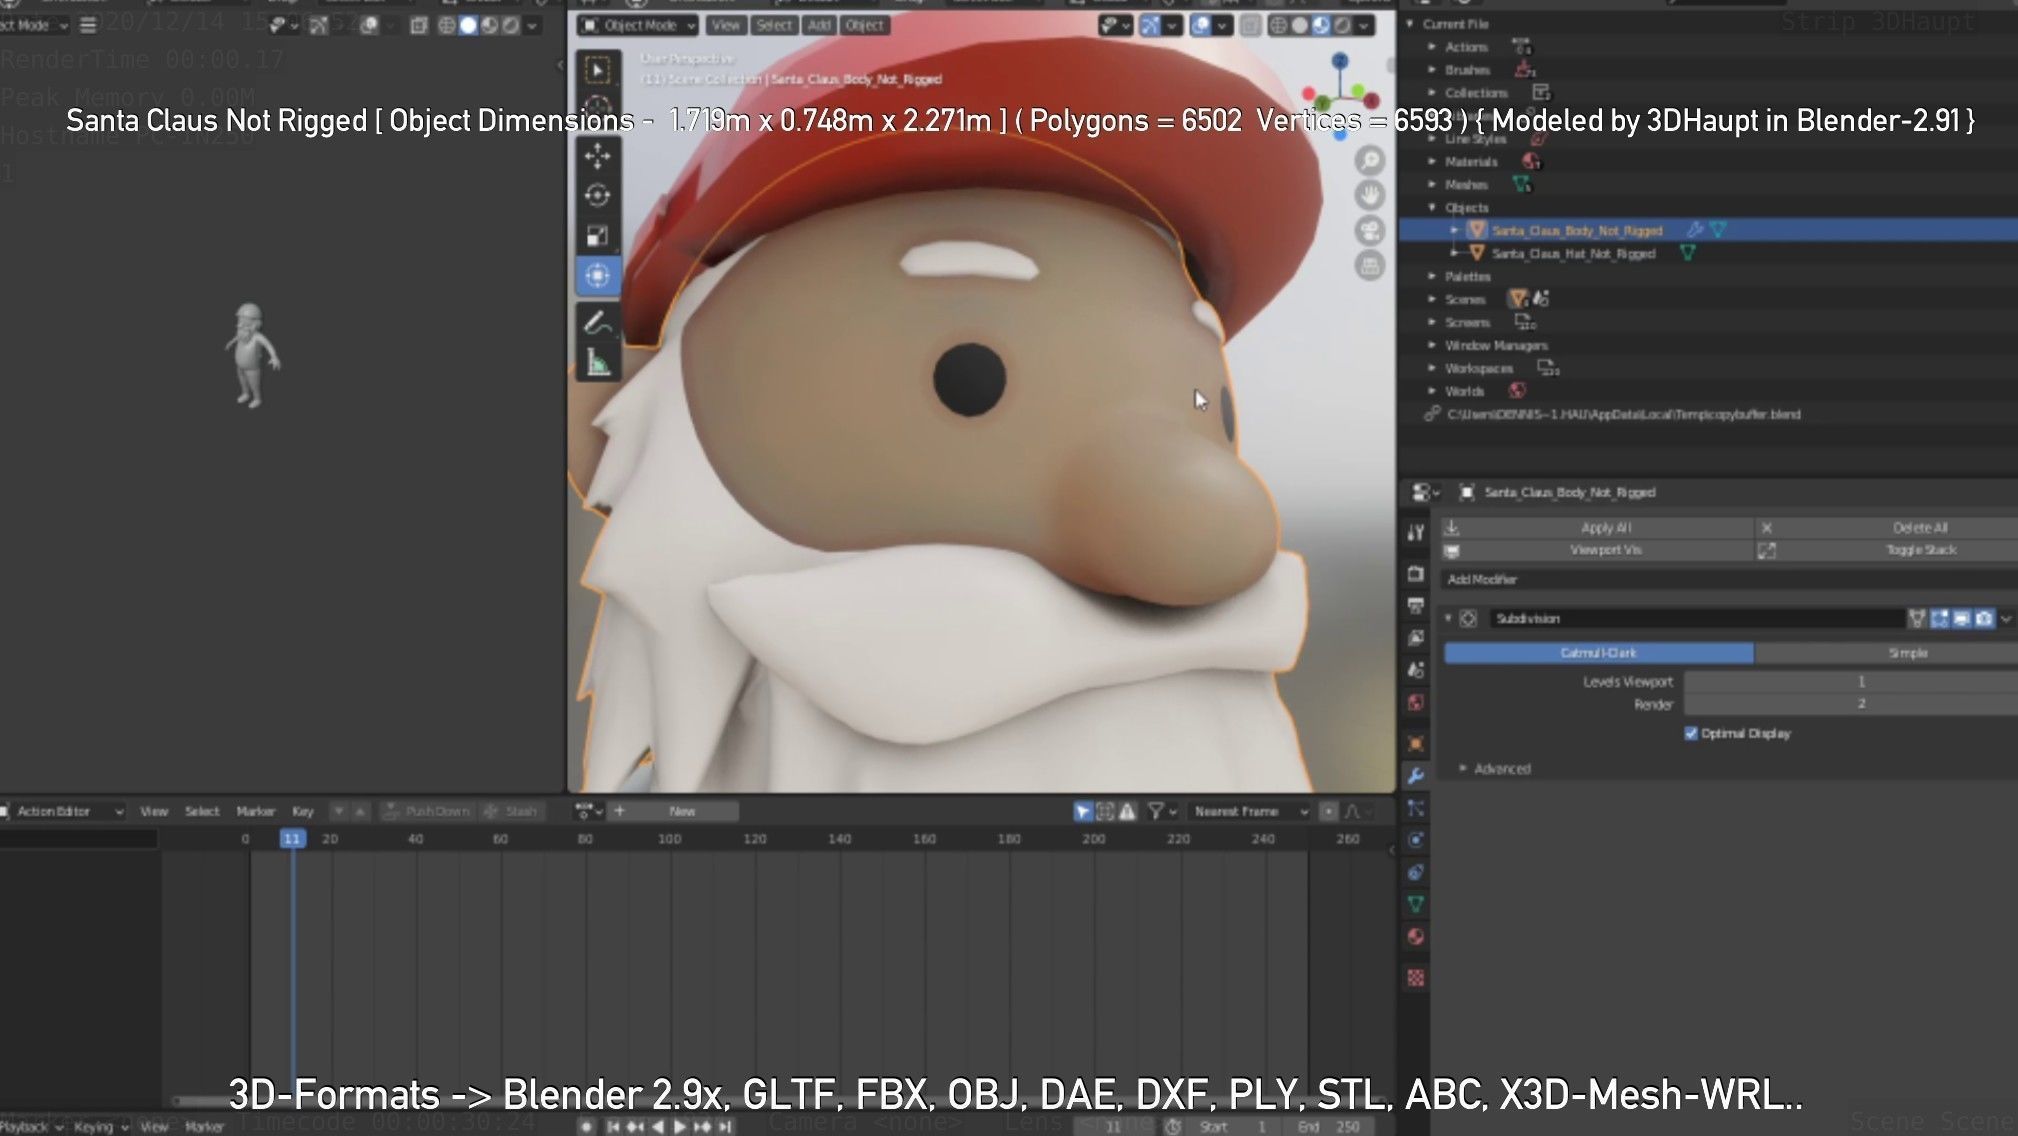The height and width of the screenshot is (1136, 2018).
Task: Select the Transform tool in viewport toolbar
Action: pyautogui.click(x=598, y=276)
